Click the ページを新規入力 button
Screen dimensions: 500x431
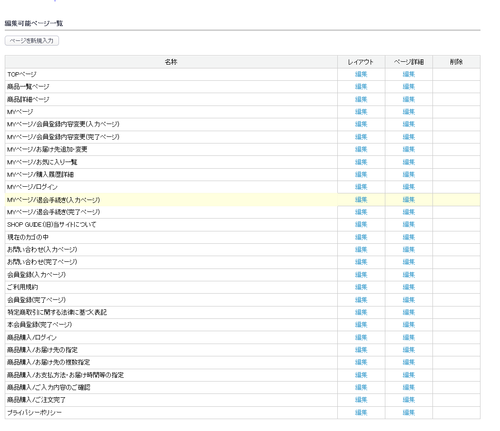[x=32, y=41]
